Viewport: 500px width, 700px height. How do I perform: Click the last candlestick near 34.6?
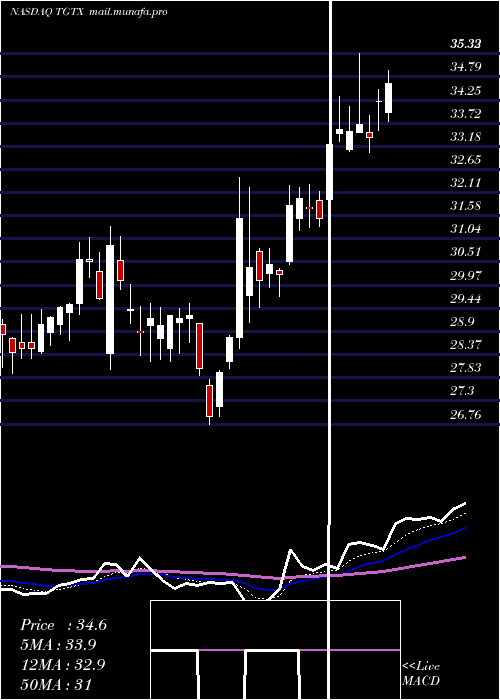(388, 98)
